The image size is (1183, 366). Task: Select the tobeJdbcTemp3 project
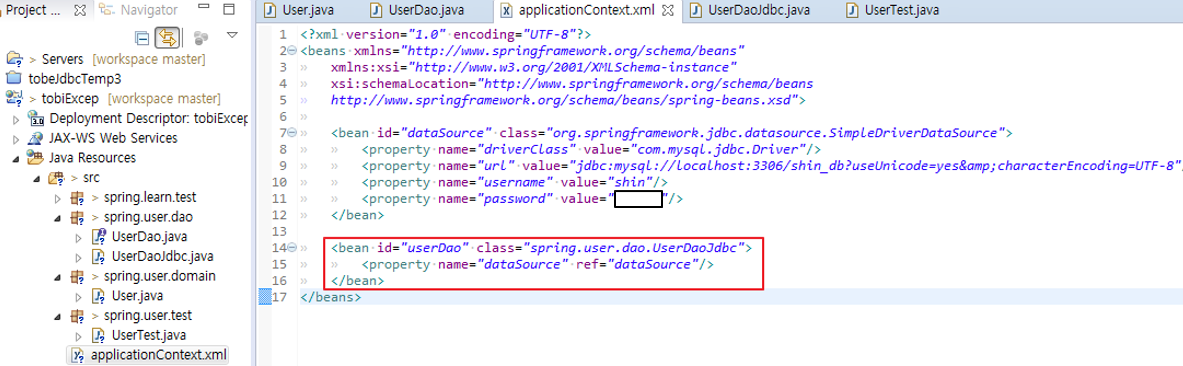[x=75, y=78]
